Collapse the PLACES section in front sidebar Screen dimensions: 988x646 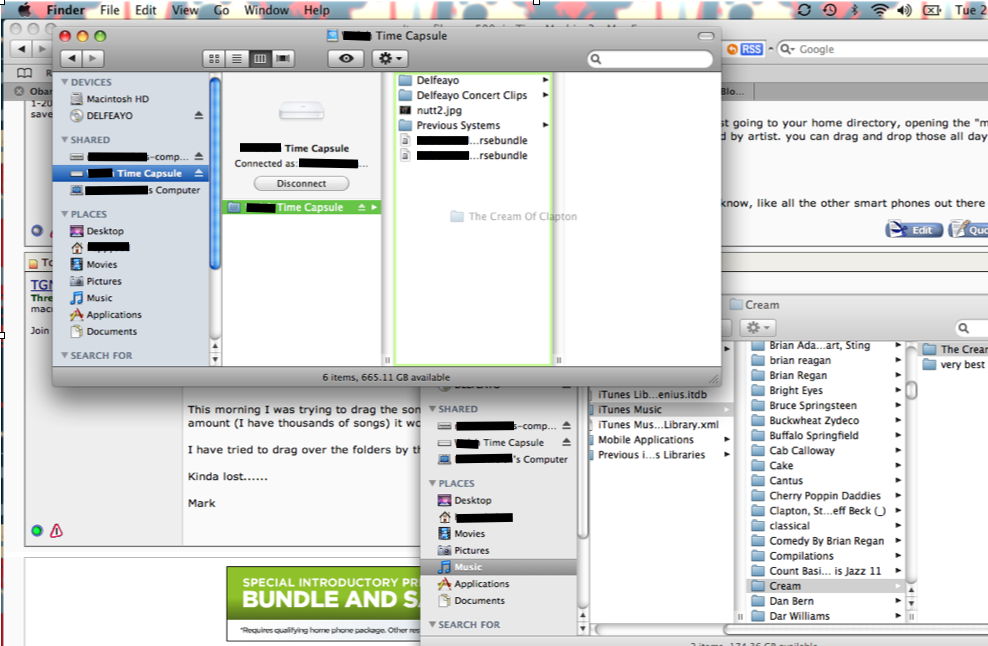point(64,214)
